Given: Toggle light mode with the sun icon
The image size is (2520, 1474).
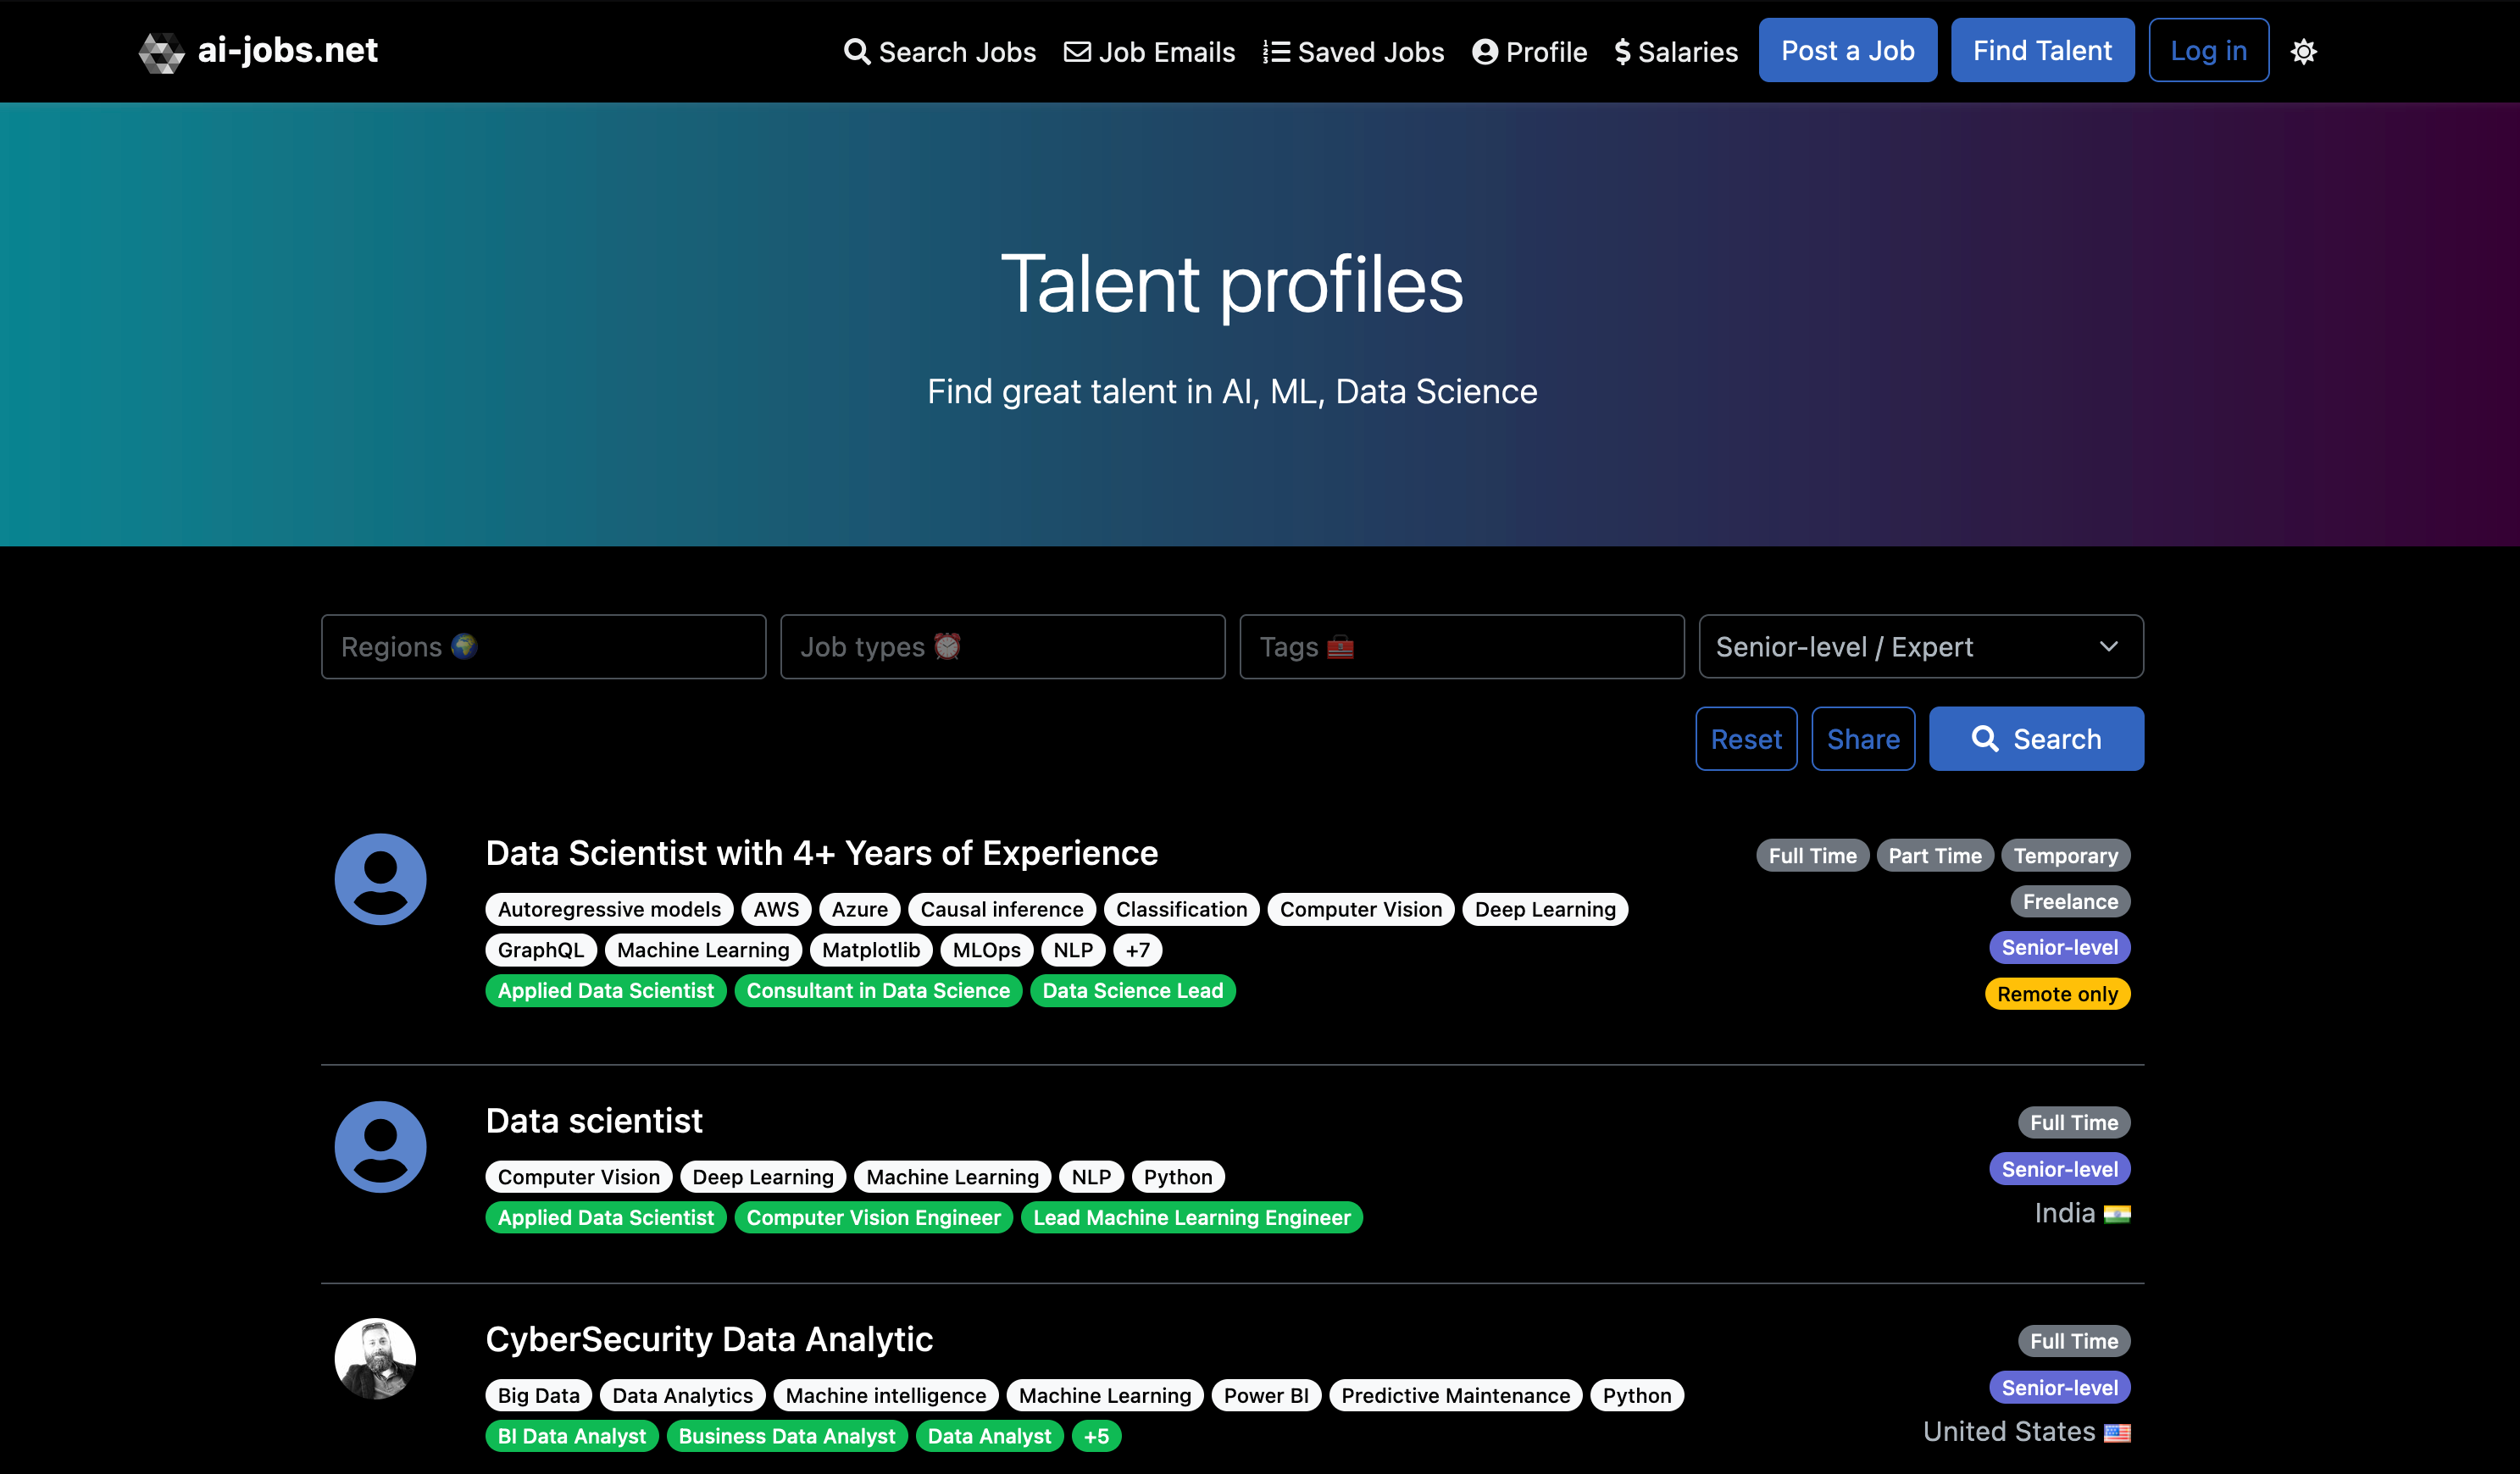Looking at the screenshot, I should pos(2304,51).
